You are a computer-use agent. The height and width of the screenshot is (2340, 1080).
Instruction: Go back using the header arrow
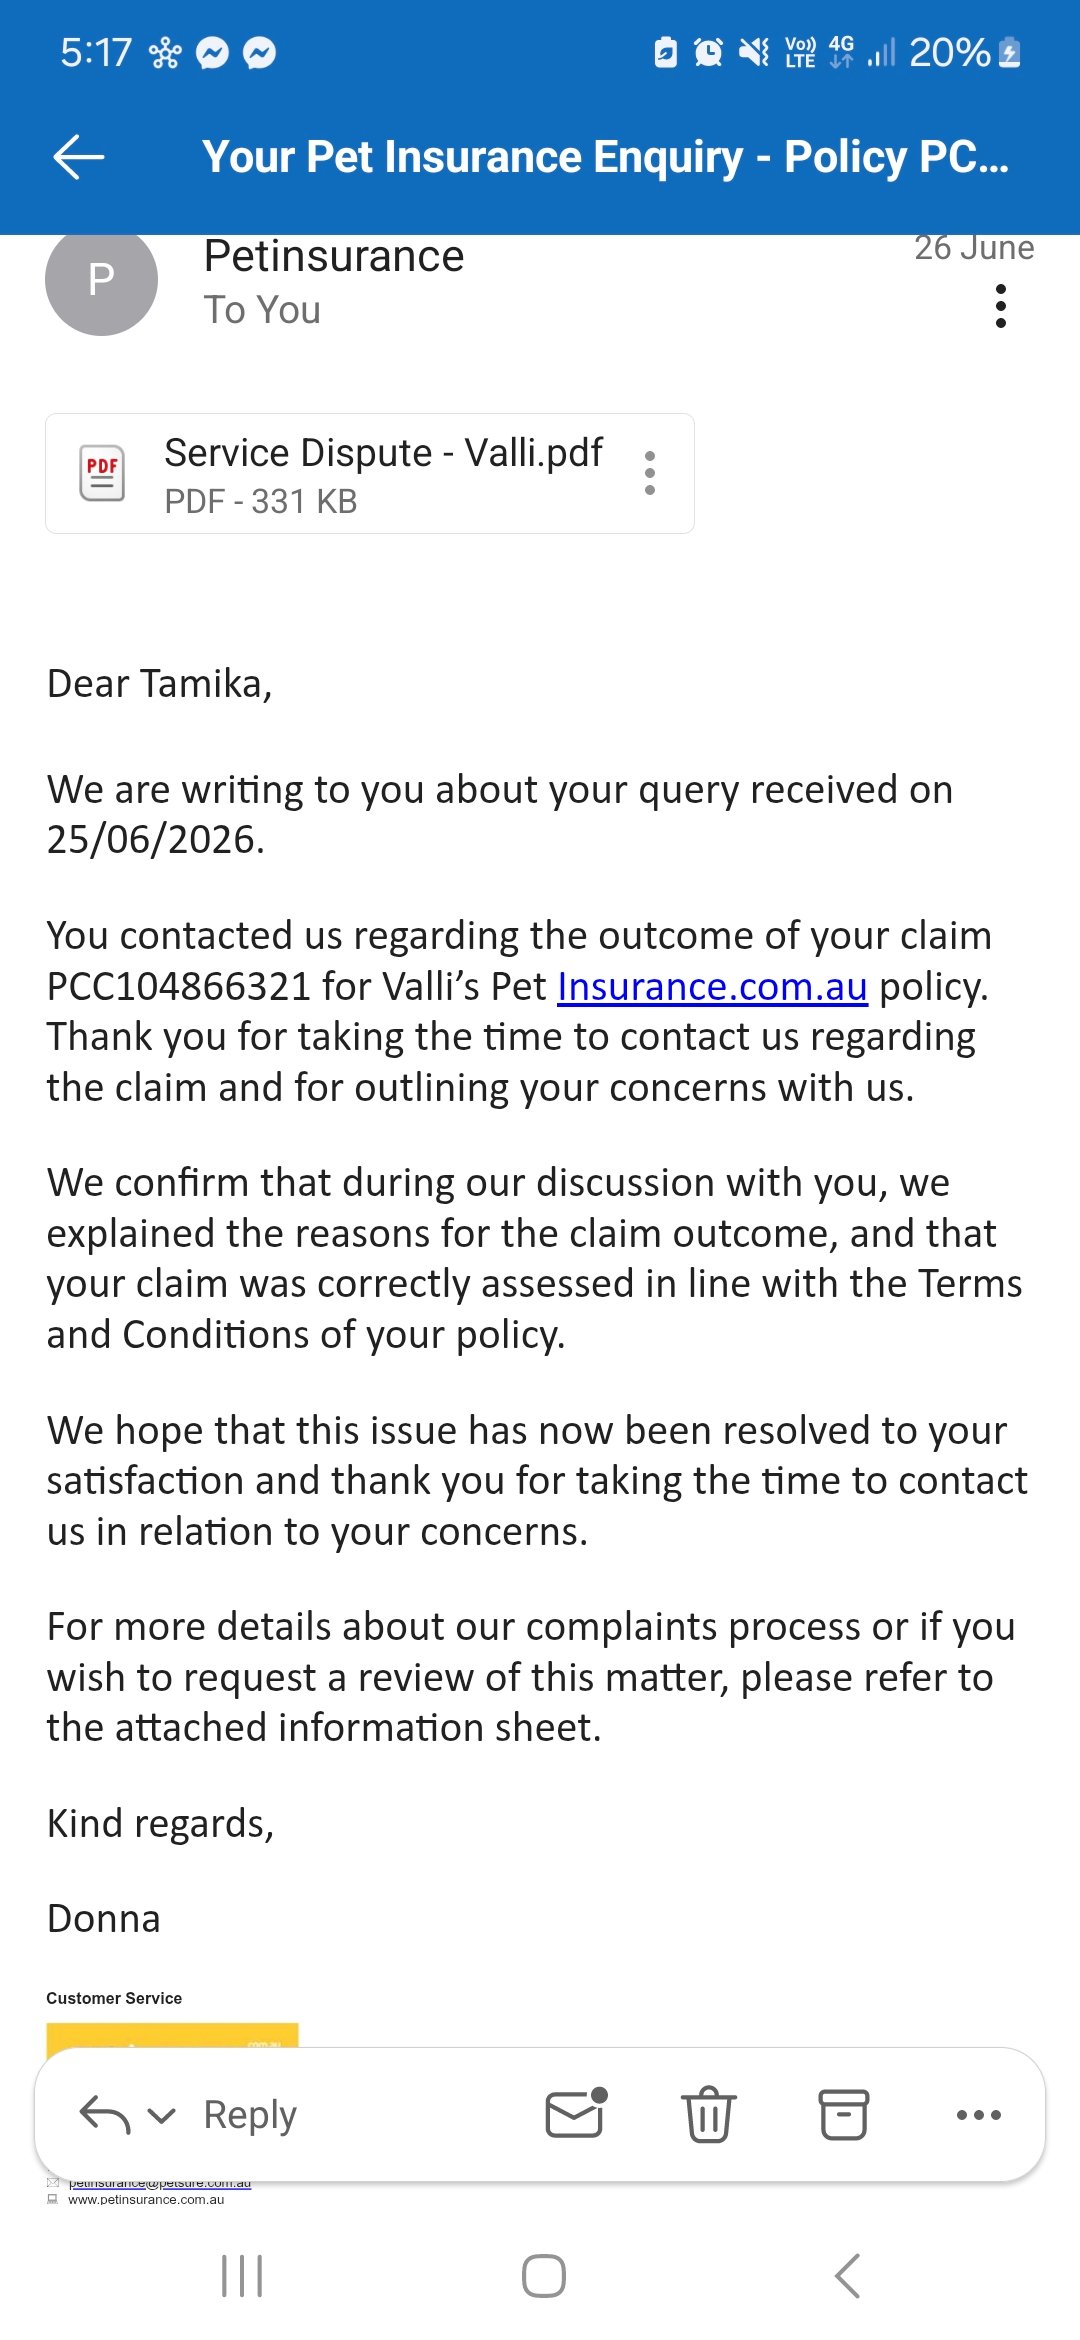[79, 157]
